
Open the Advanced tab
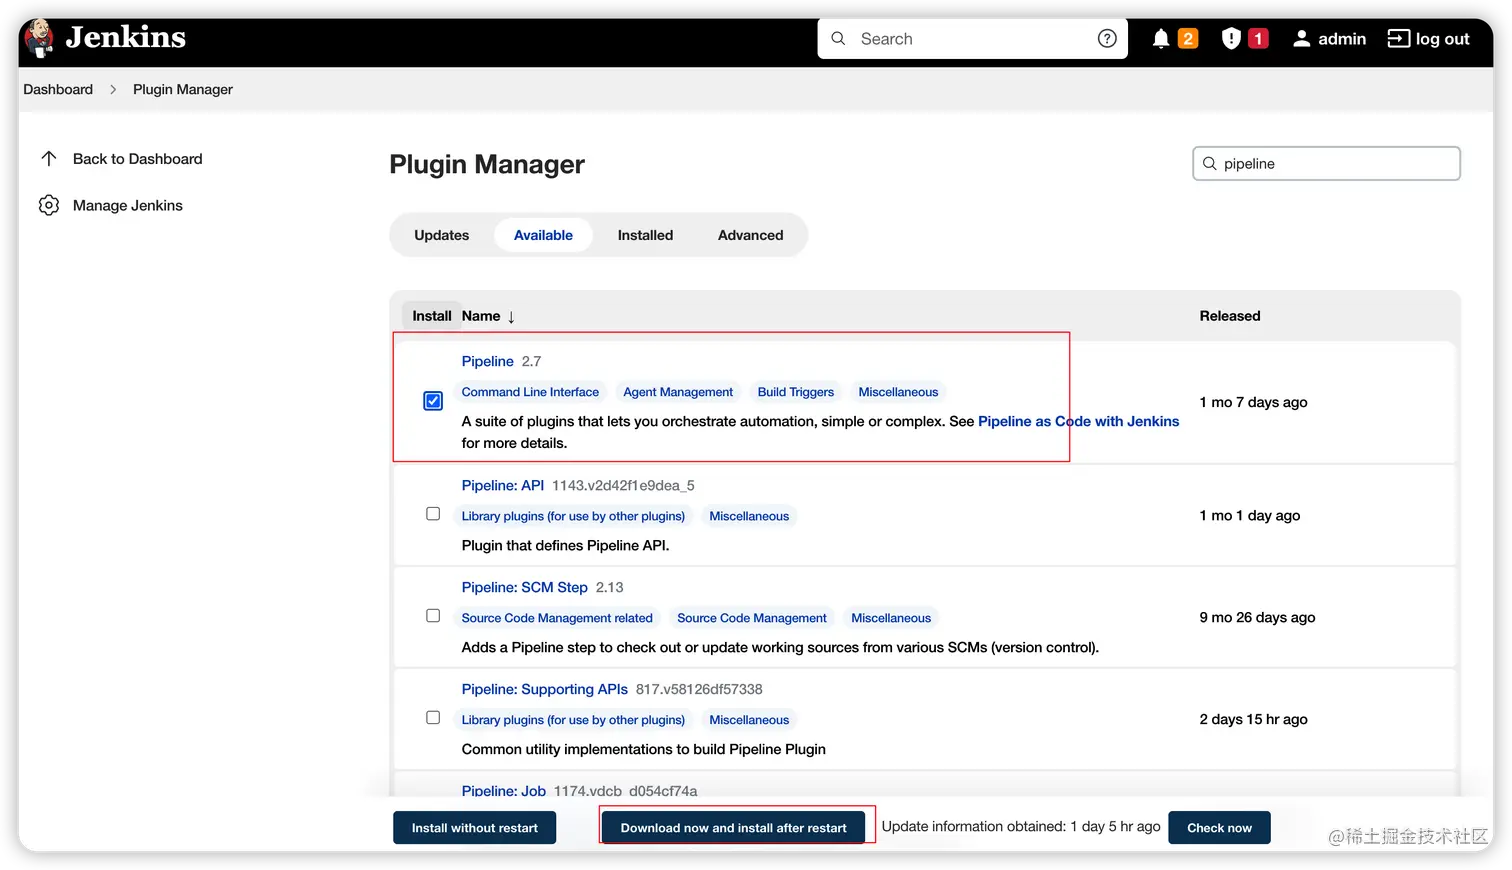click(x=751, y=235)
